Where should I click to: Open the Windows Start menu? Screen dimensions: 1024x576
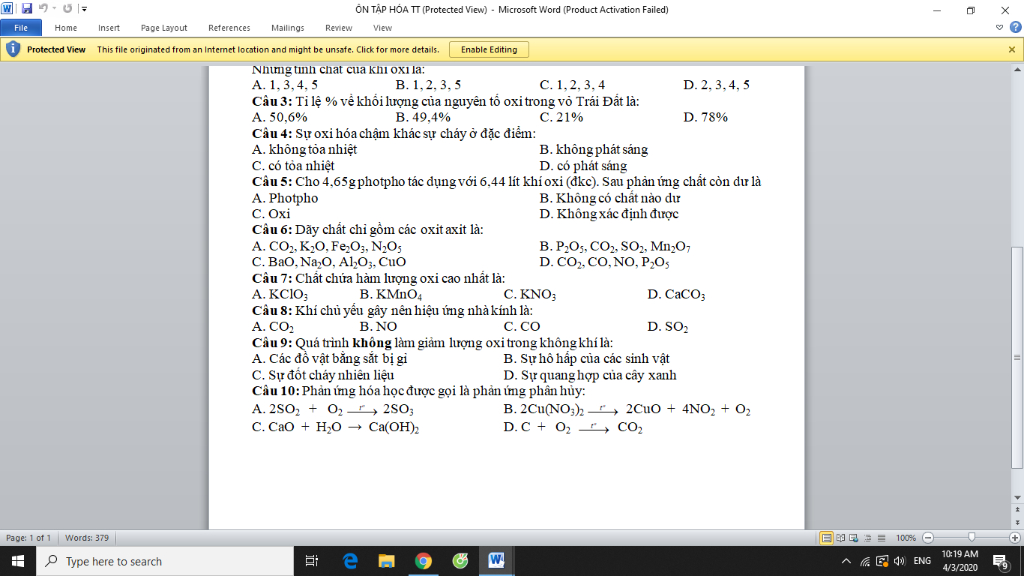click(x=18, y=561)
